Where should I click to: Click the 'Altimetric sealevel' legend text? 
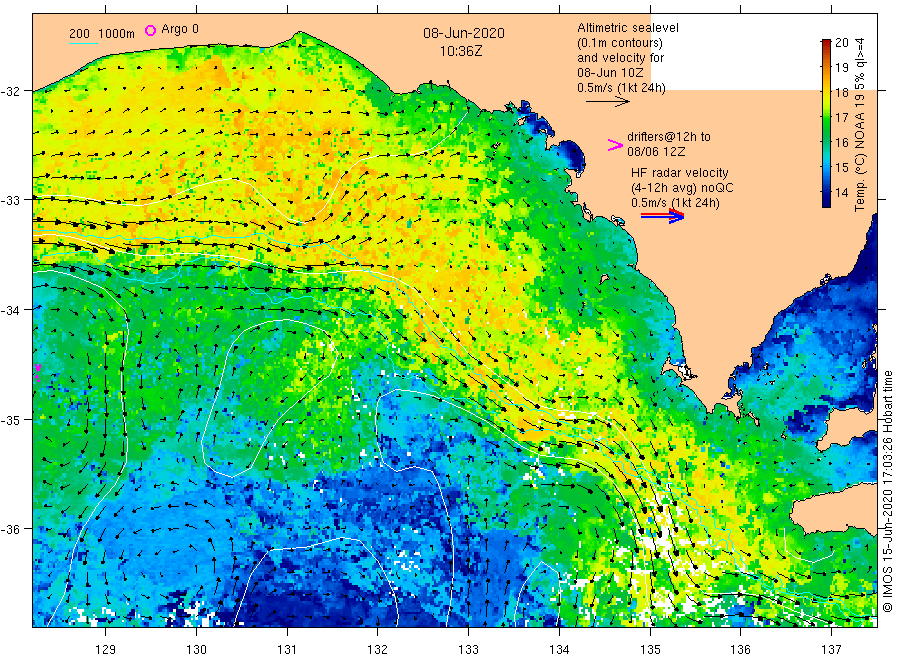click(628, 28)
